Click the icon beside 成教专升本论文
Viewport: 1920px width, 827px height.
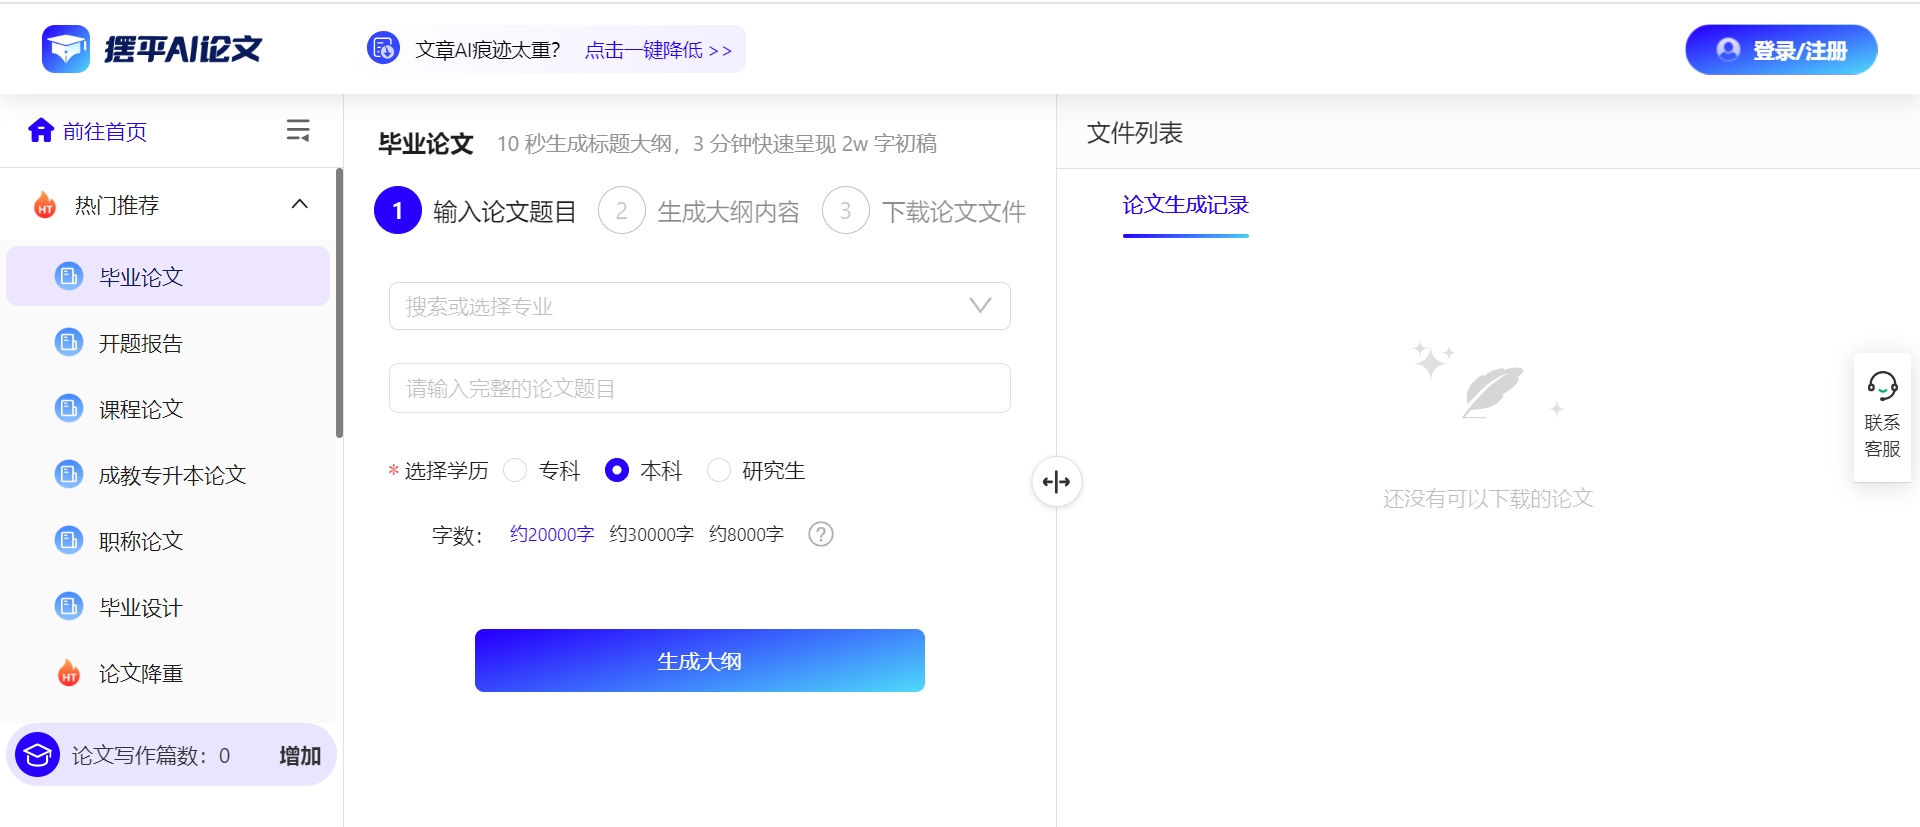[x=69, y=475]
